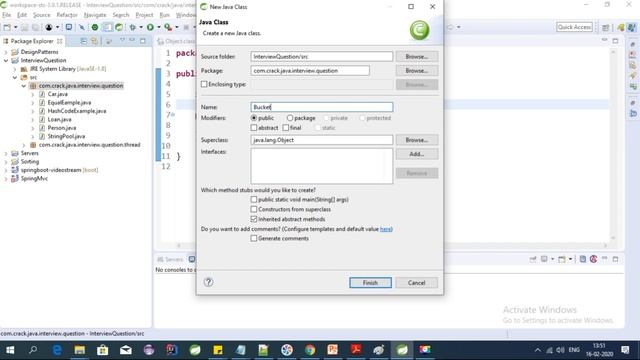Image resolution: width=640 pixels, height=360 pixels.
Task: Click Add to add interfaces
Action: tap(417, 154)
